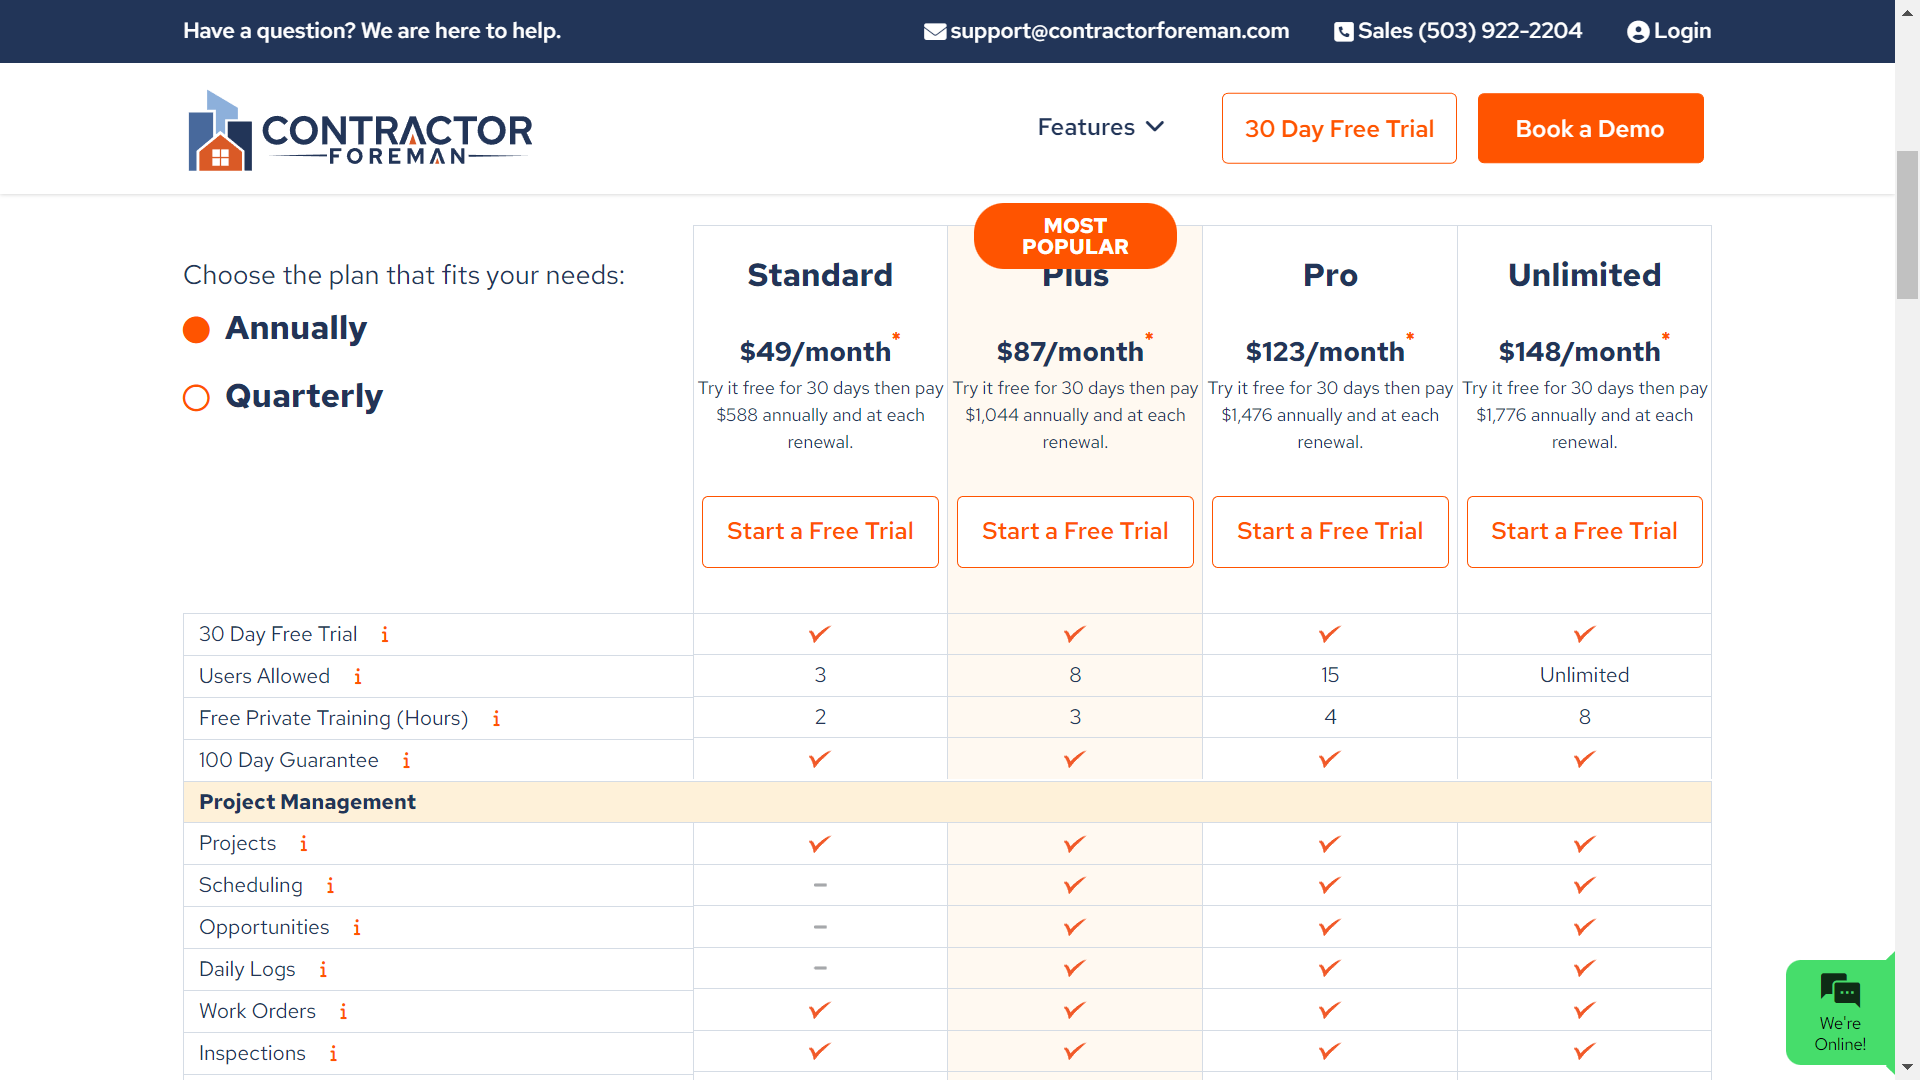This screenshot has height=1080, width=1920.
Task: Click the Unlimited plan heading
Action: pos(1584,275)
